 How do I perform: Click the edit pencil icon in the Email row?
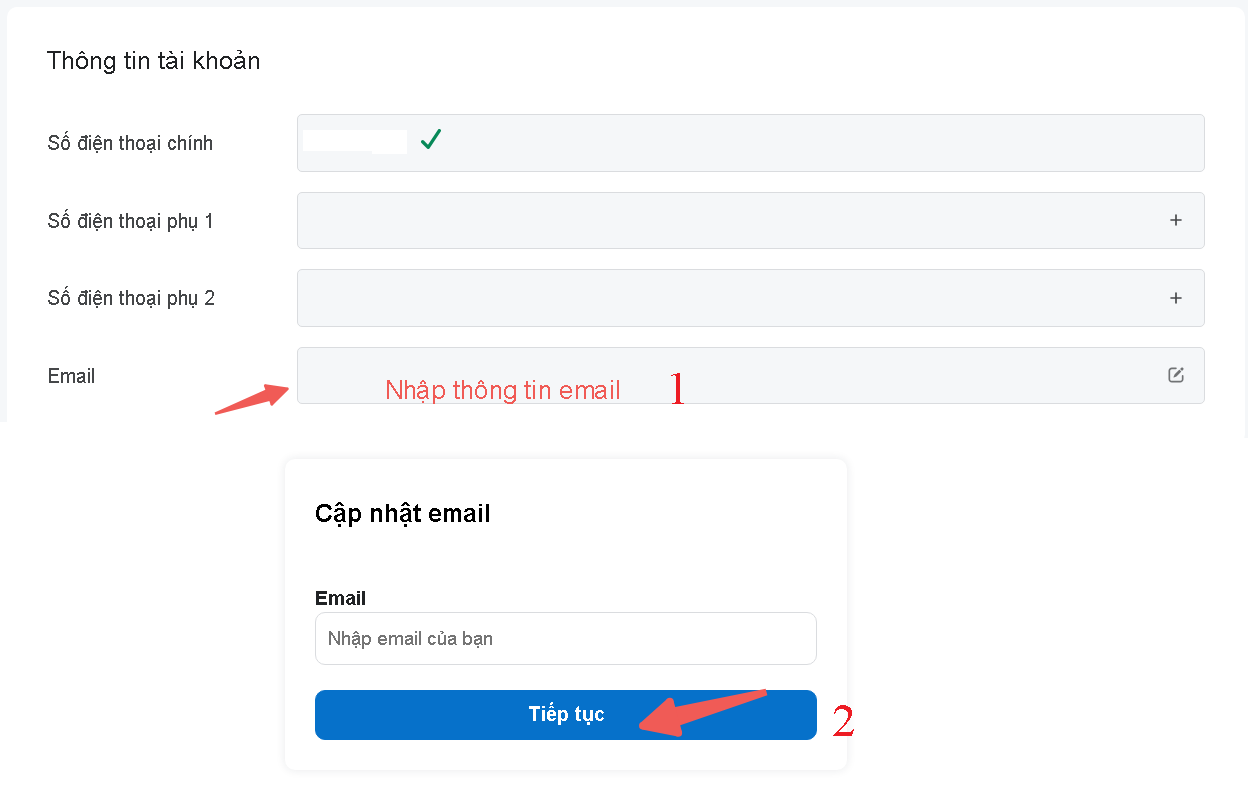[x=1176, y=375]
